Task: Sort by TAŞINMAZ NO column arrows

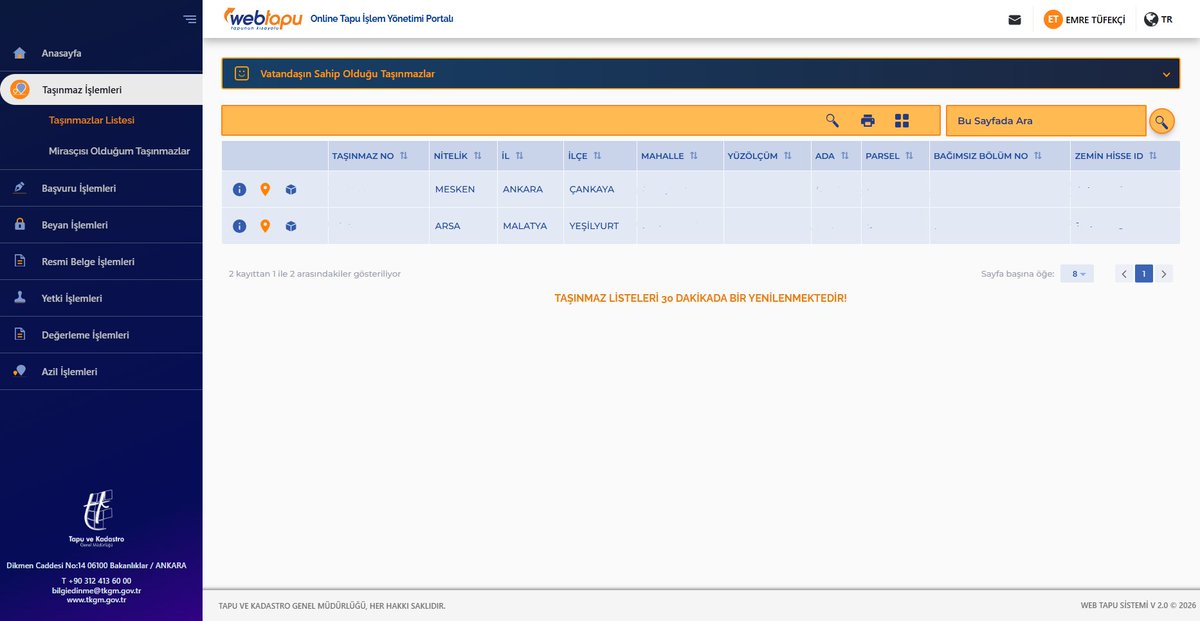Action: click(x=404, y=156)
